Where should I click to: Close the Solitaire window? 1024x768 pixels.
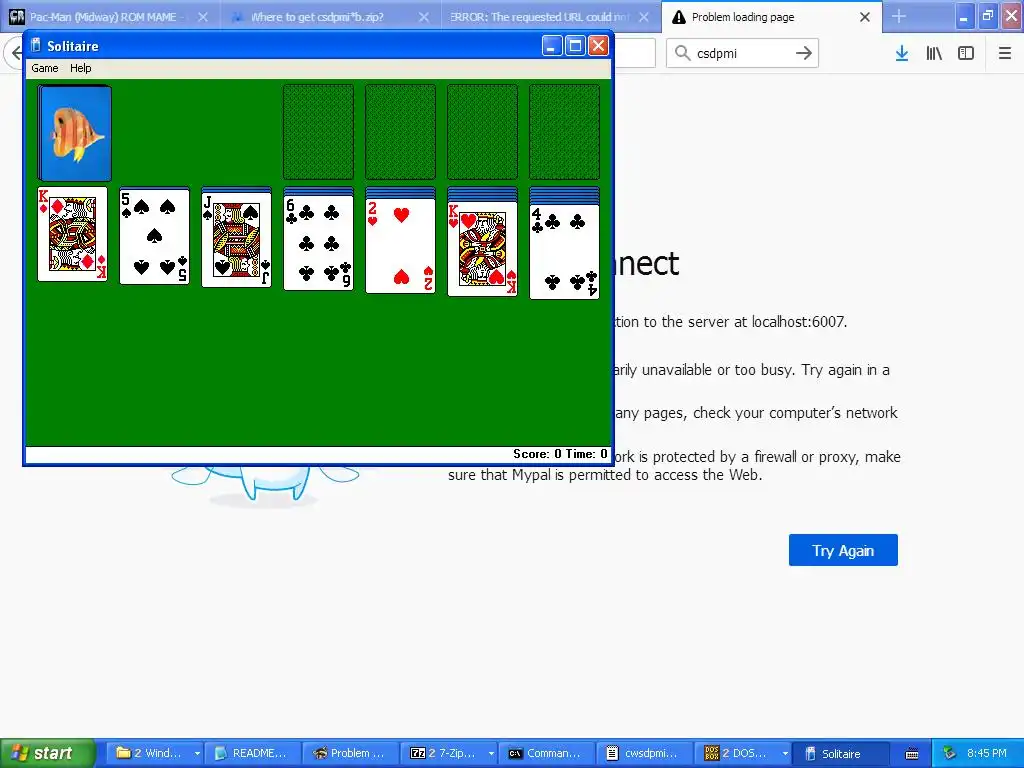(x=598, y=46)
